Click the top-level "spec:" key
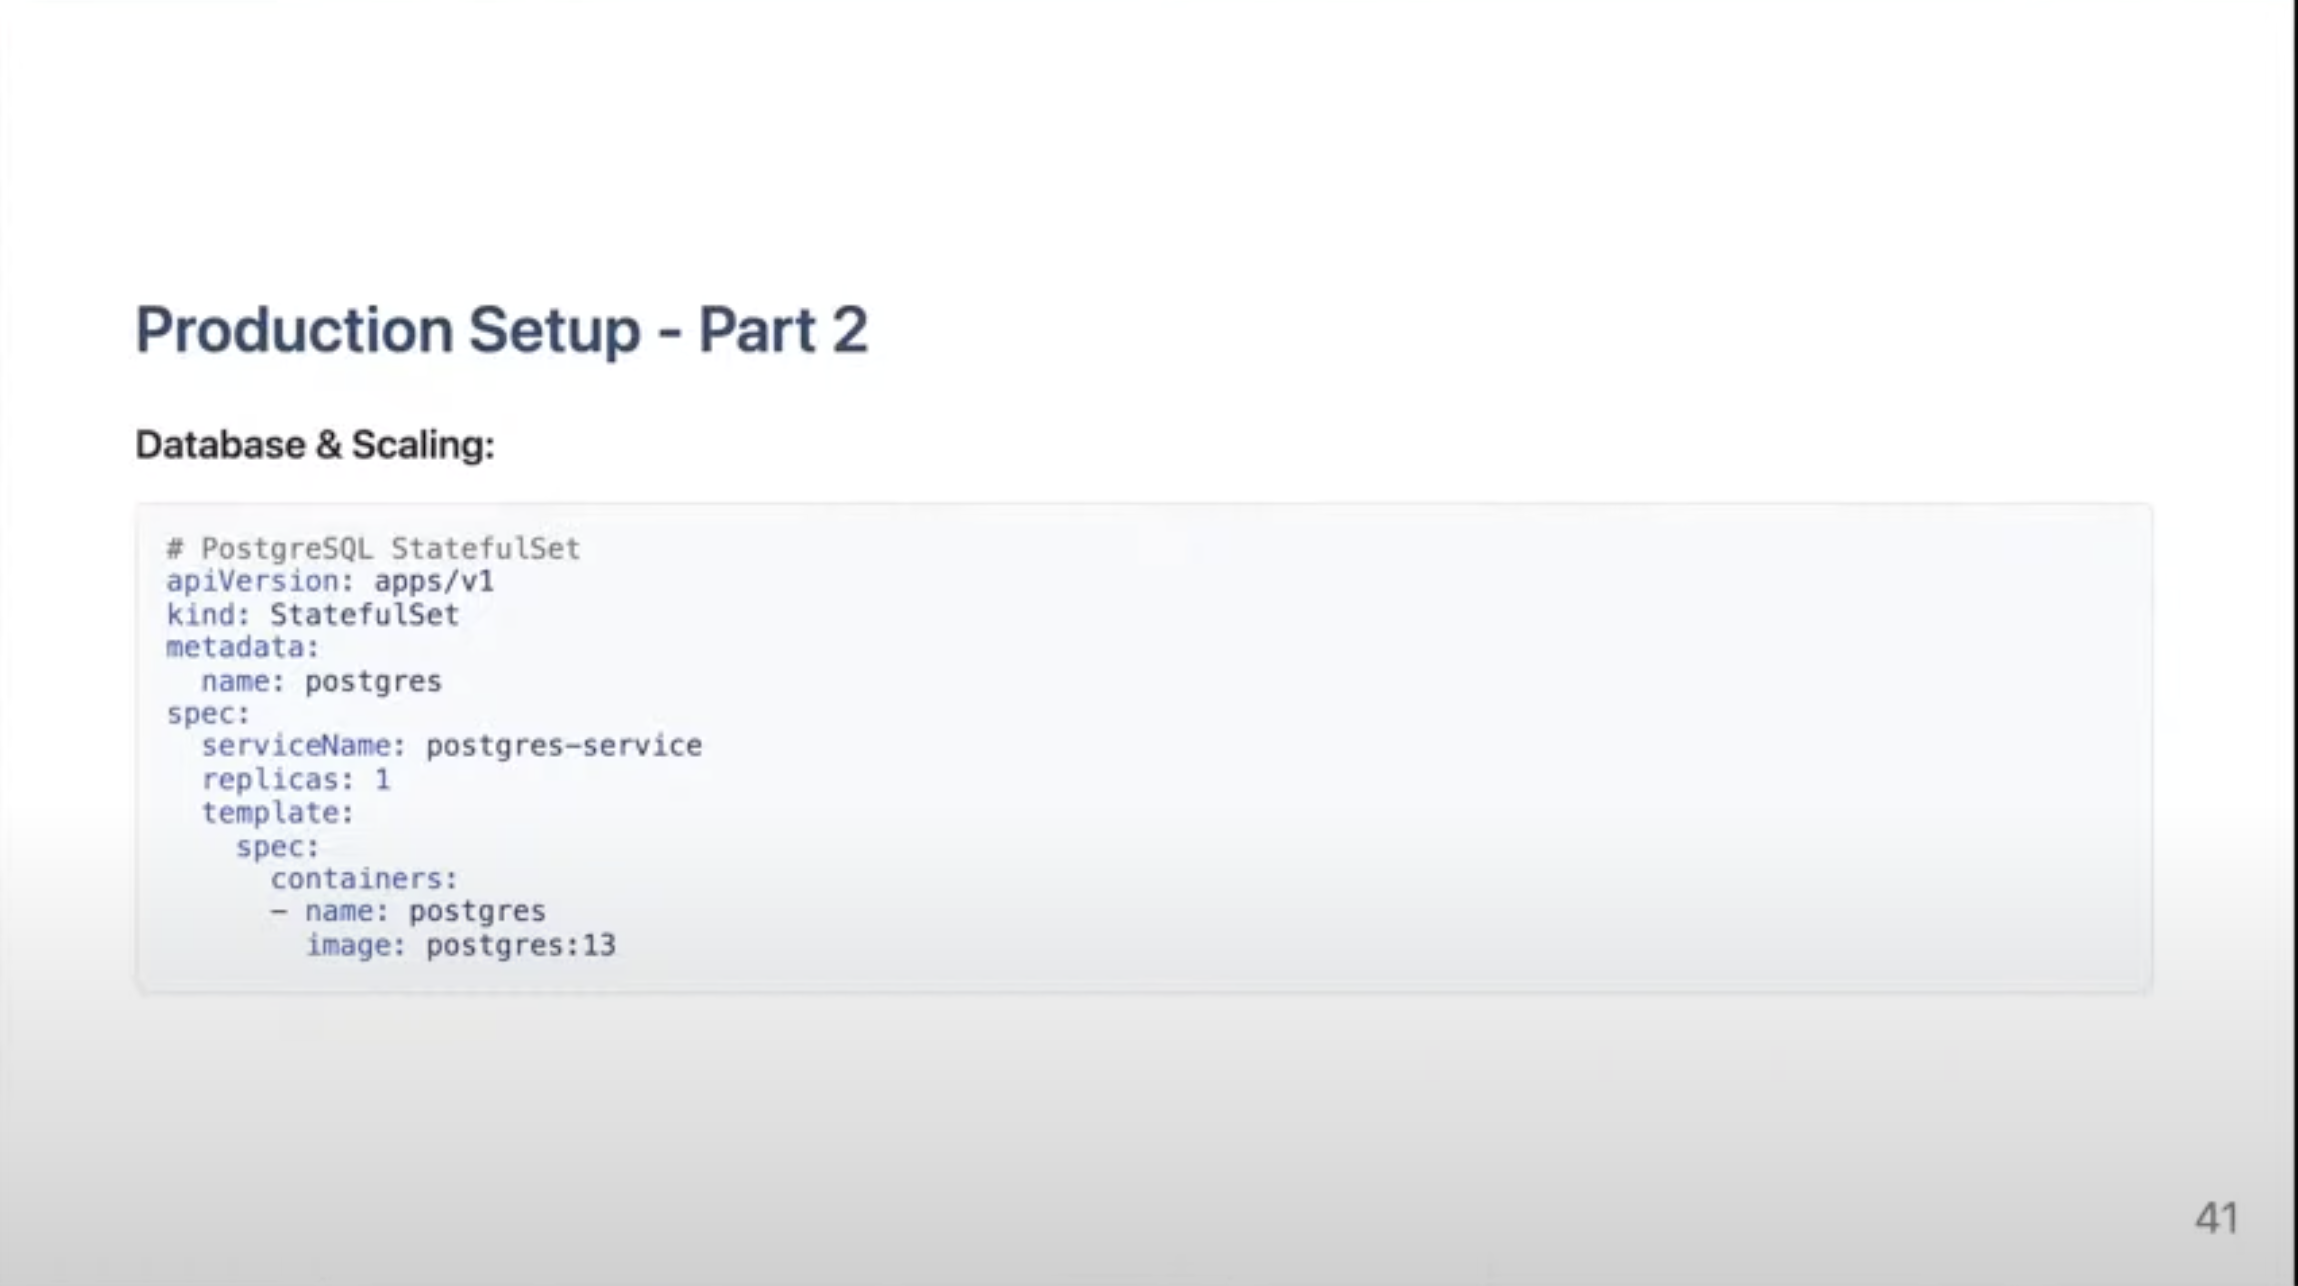2298x1286 pixels. point(208,714)
